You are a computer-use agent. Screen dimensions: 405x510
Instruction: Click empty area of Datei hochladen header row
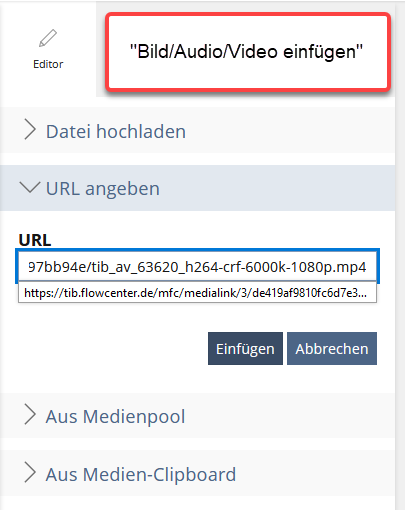tap(290, 130)
